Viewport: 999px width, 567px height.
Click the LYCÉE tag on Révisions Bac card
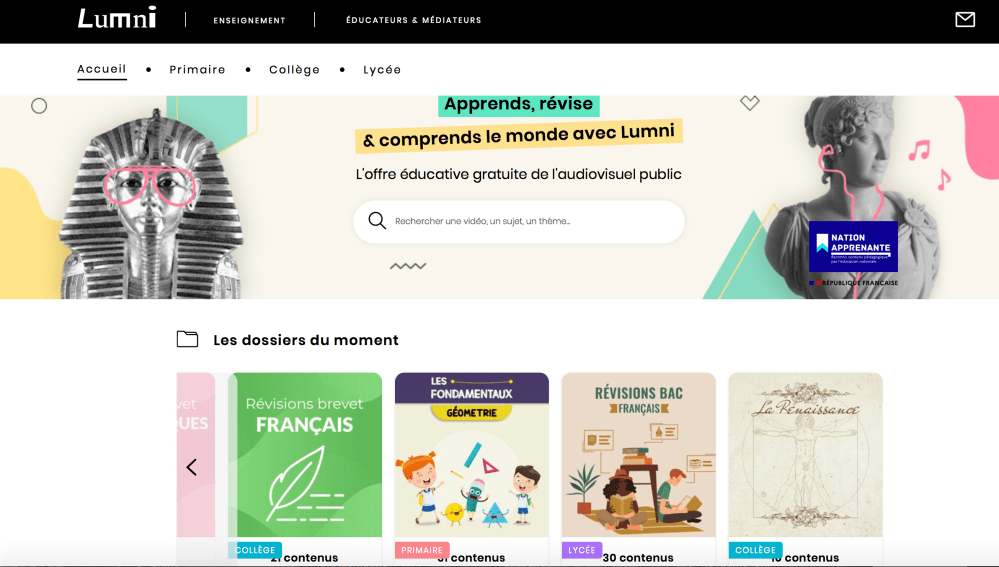pyautogui.click(x=582, y=550)
